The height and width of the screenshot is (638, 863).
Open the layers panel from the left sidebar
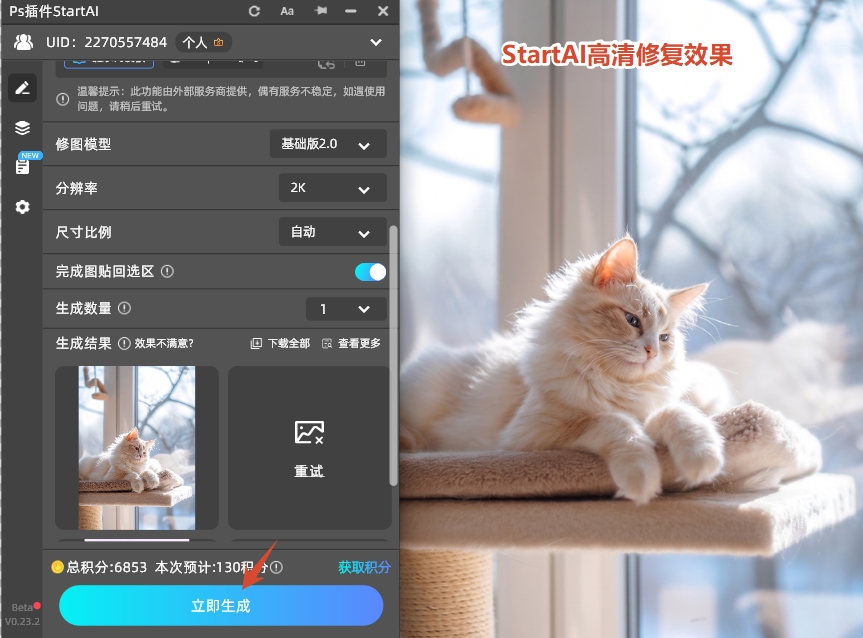tap(22, 128)
